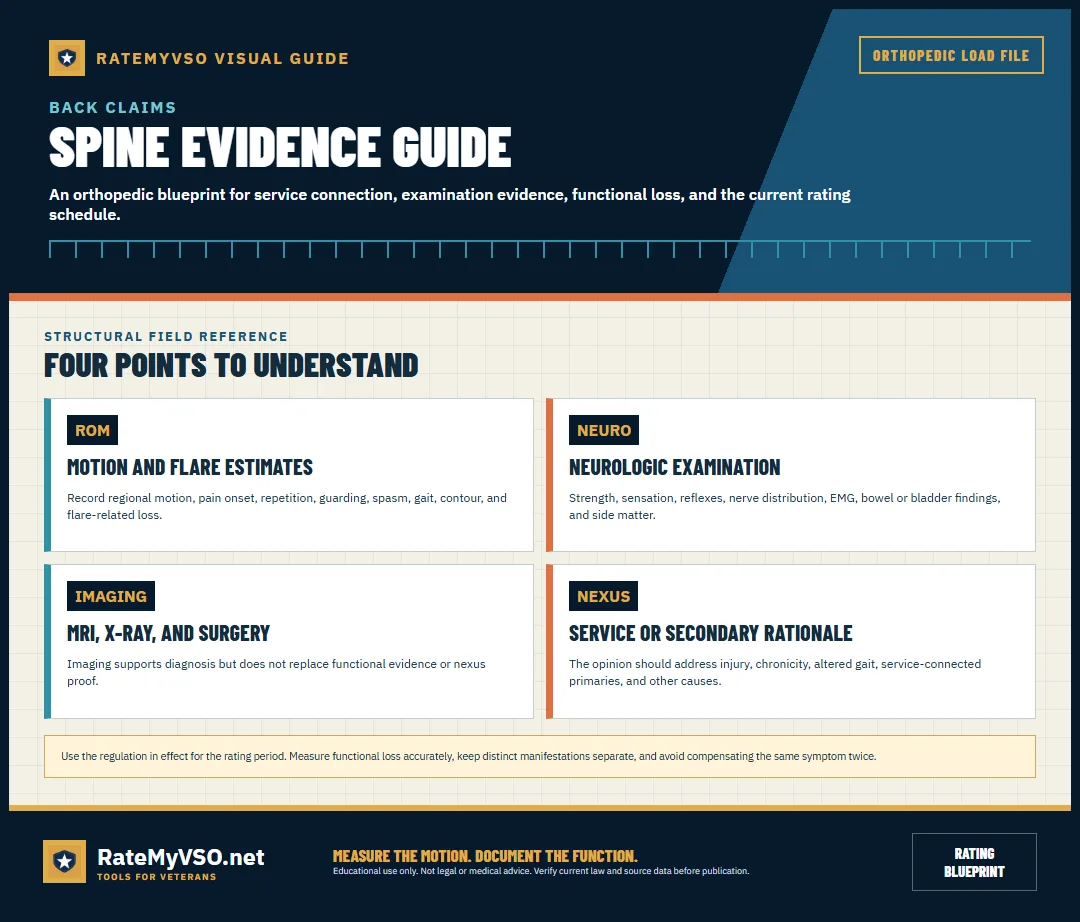Image resolution: width=1080 pixels, height=922 pixels.
Task: Click the RateMyVSO.net footer star logo
Action: click(x=65, y=861)
